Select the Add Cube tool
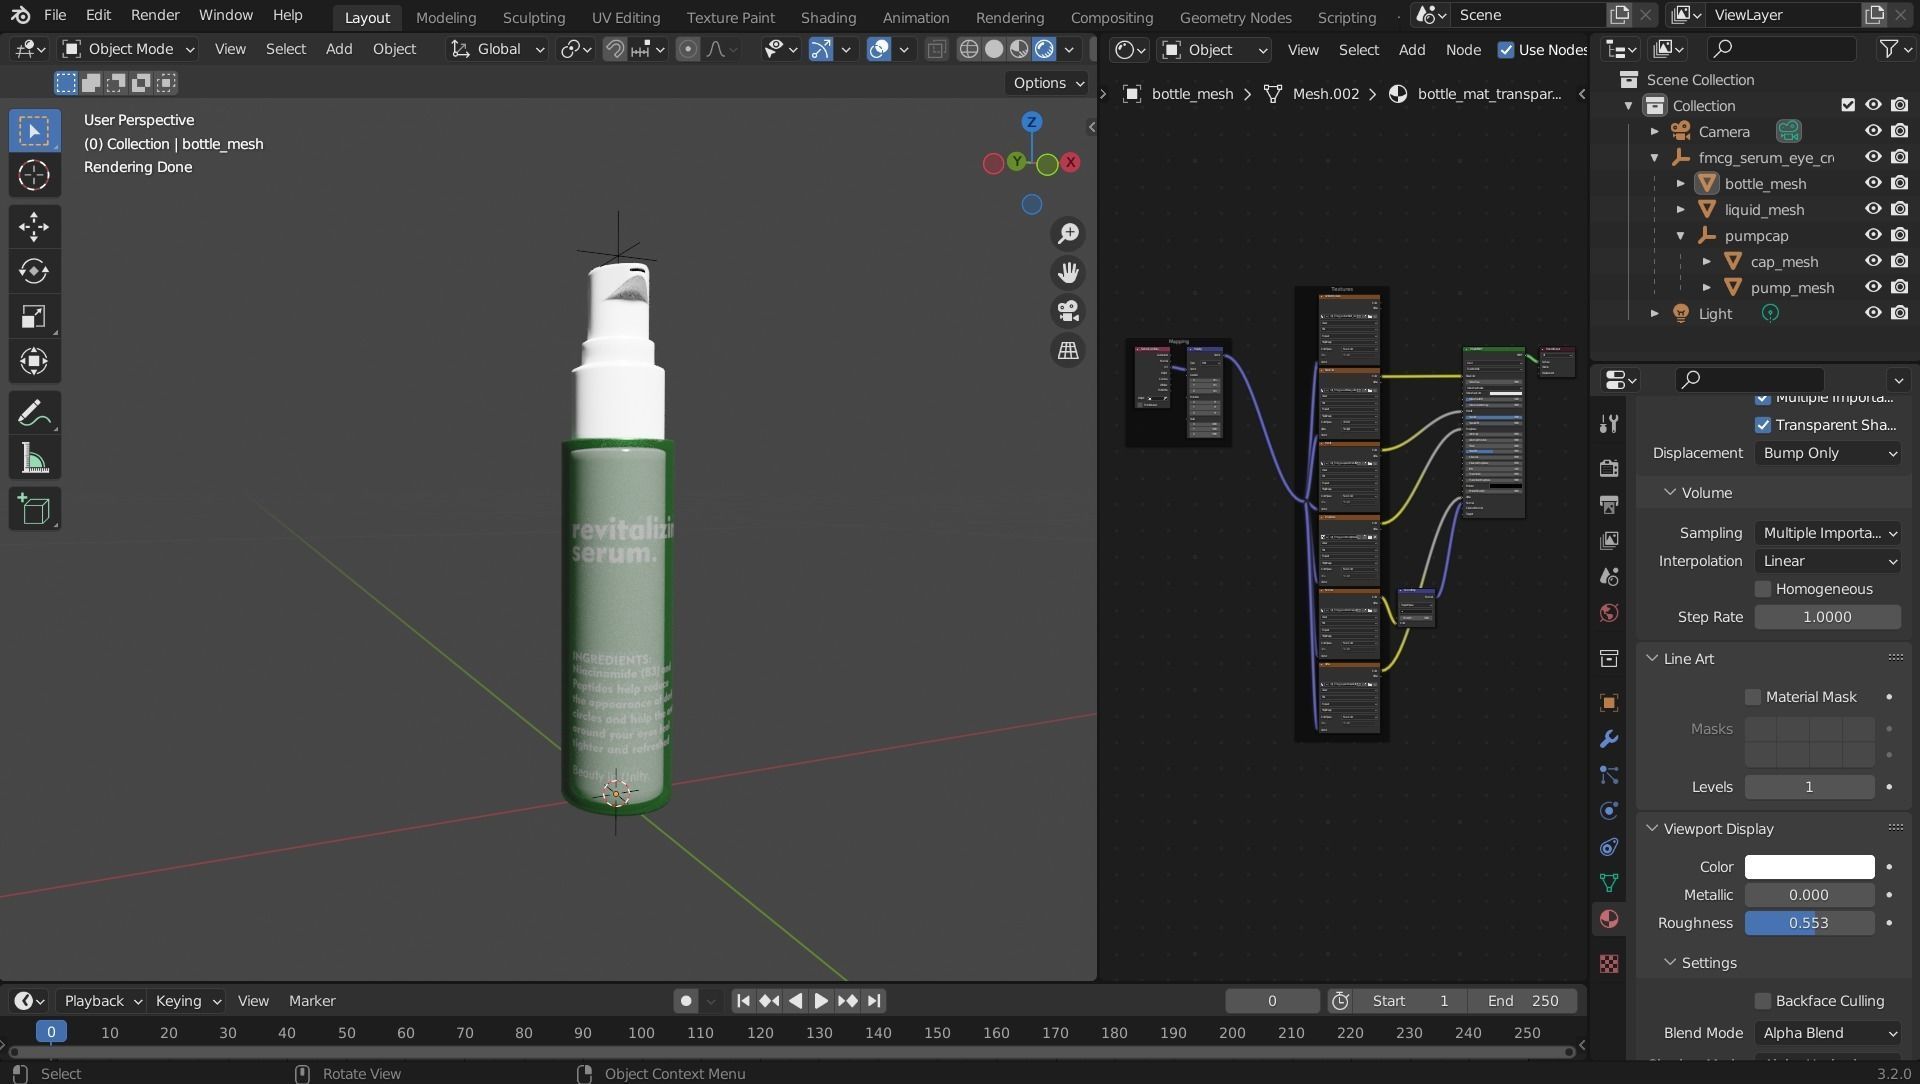 (34, 509)
